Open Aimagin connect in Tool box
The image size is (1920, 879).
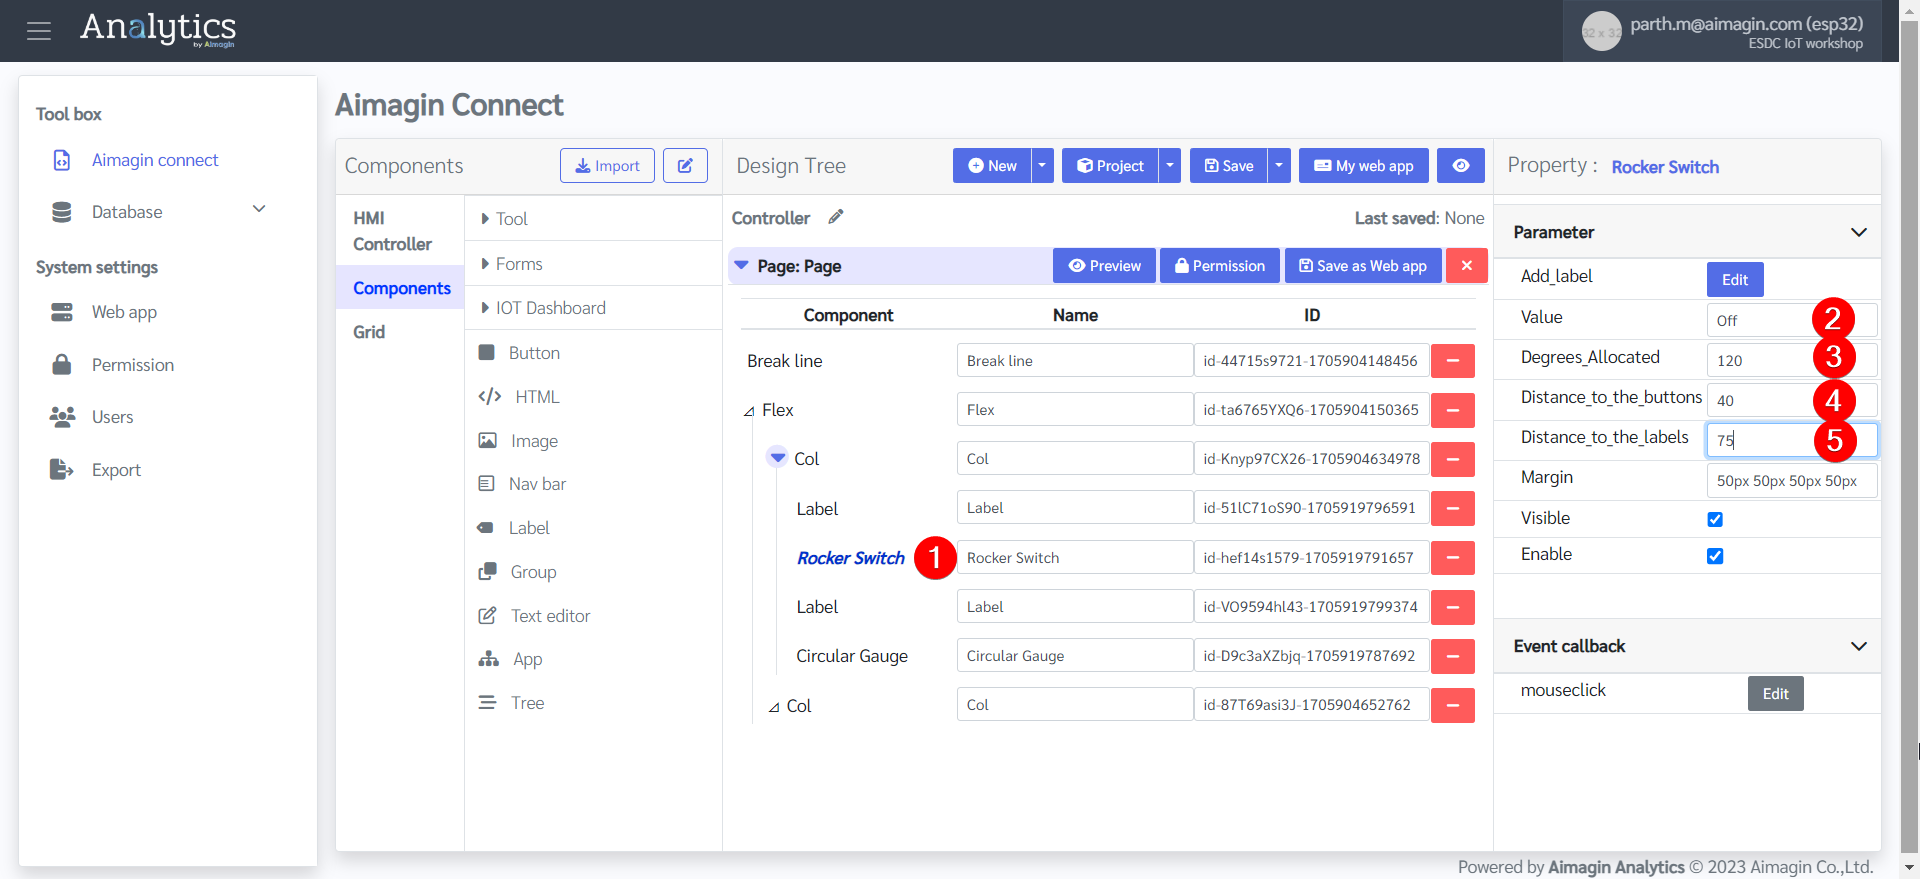[x=155, y=160]
